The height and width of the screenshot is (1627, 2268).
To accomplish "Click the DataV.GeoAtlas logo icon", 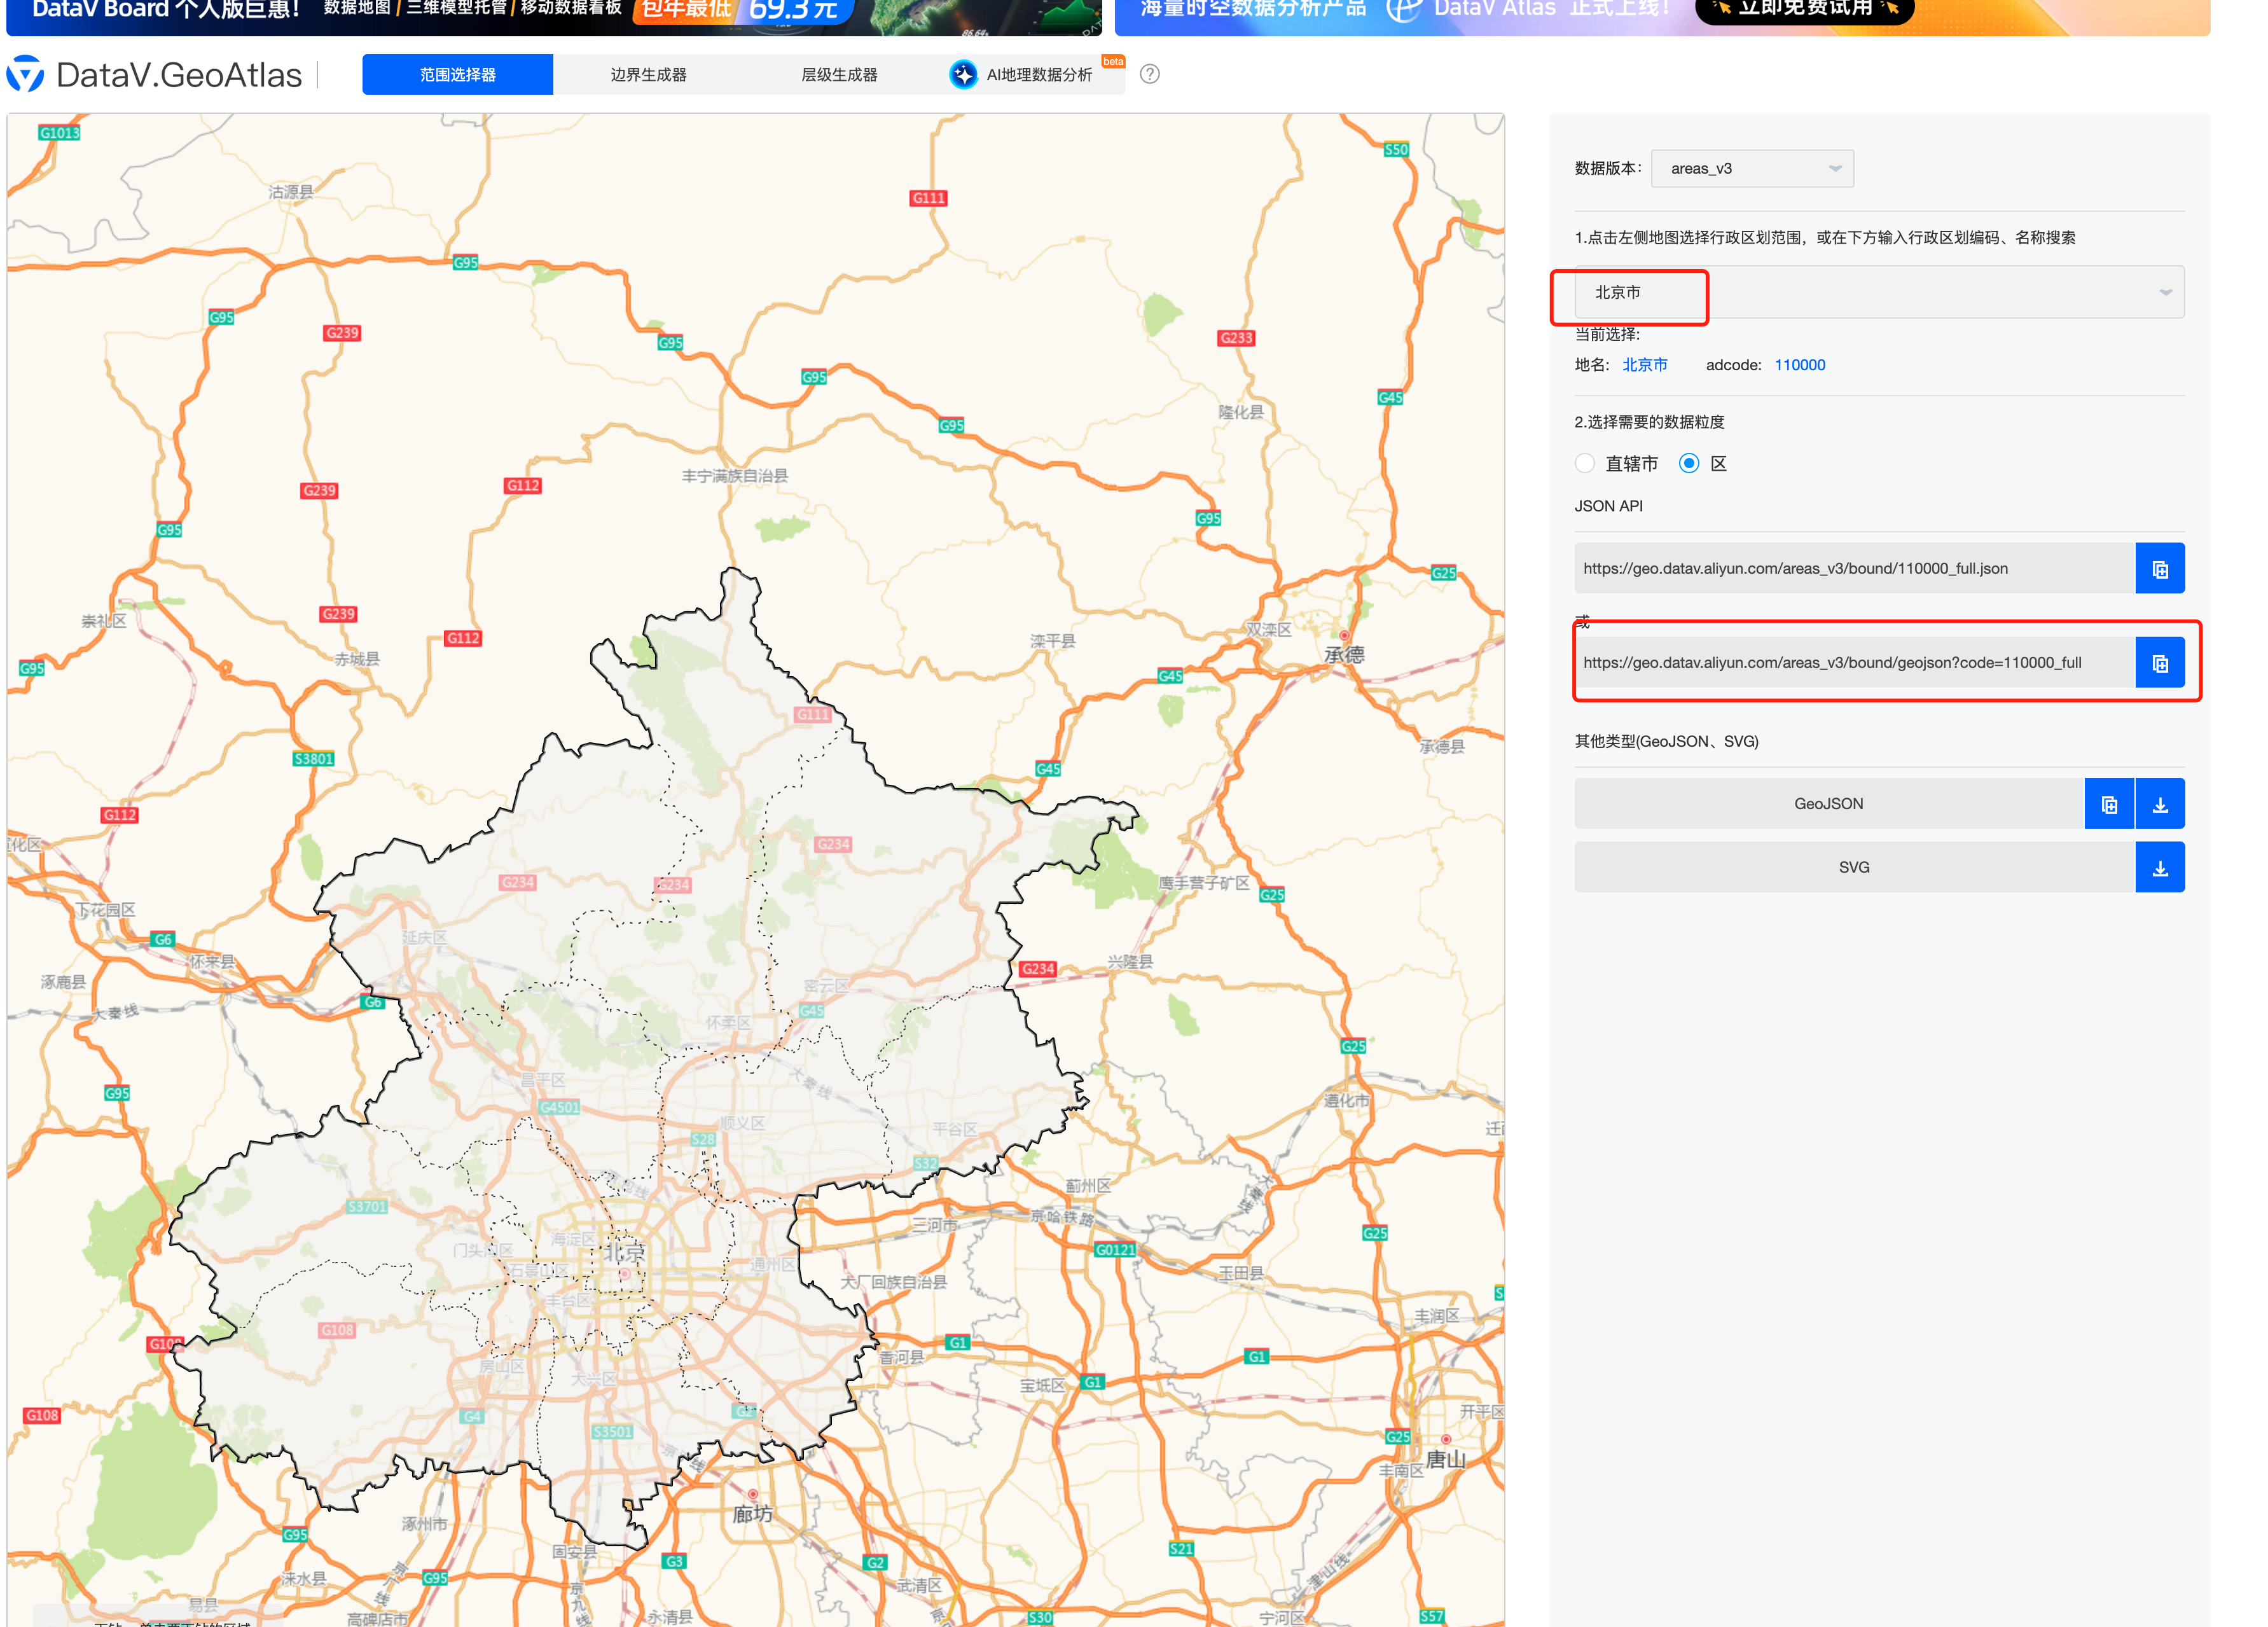I will (x=26, y=74).
